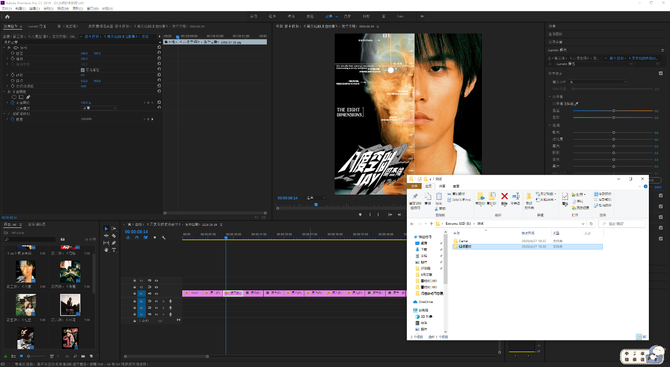Screen dimensions: 670x367
Task: Collapse the Motion effect group
Action: point(4,47)
